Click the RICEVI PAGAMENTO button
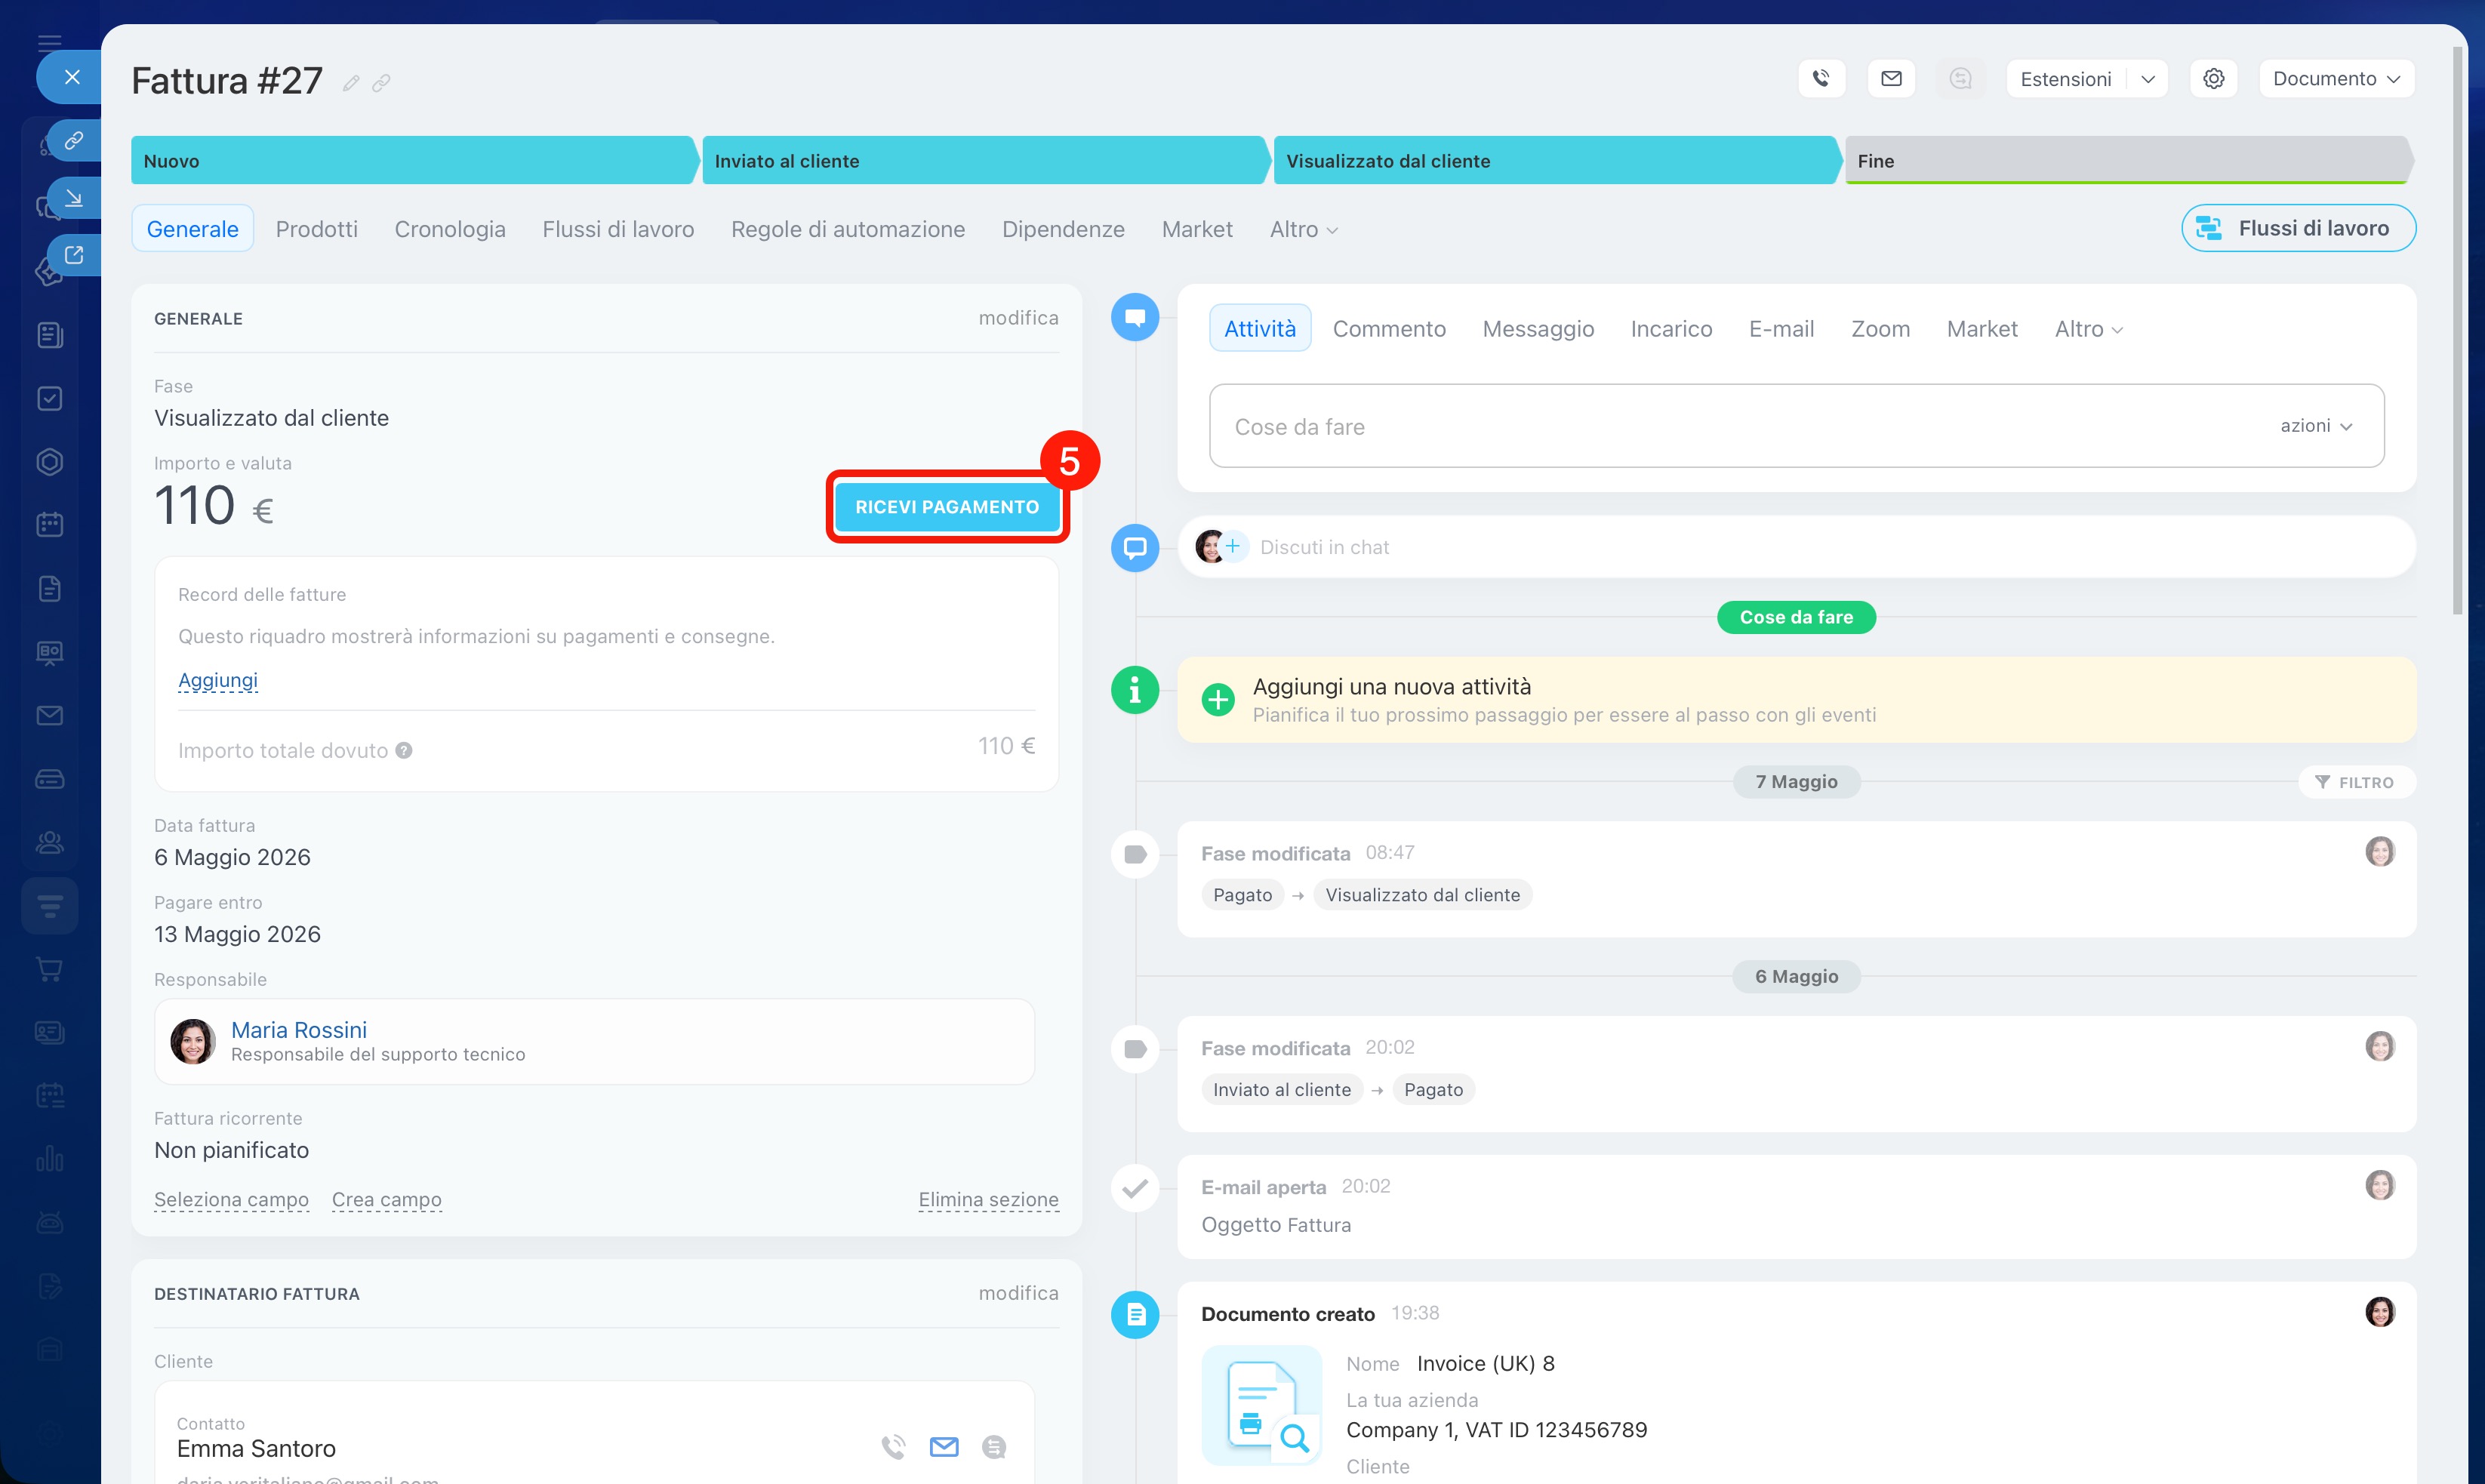 click(946, 507)
